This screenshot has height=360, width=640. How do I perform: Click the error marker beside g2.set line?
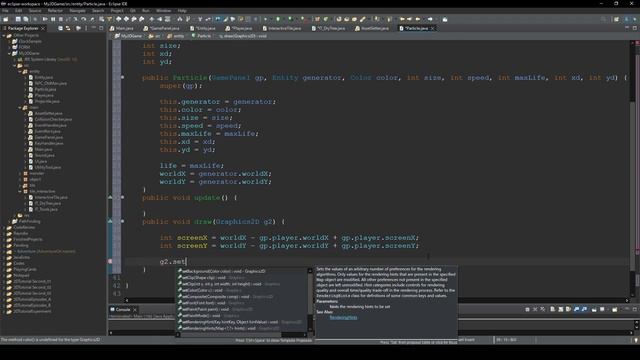coord(110,261)
